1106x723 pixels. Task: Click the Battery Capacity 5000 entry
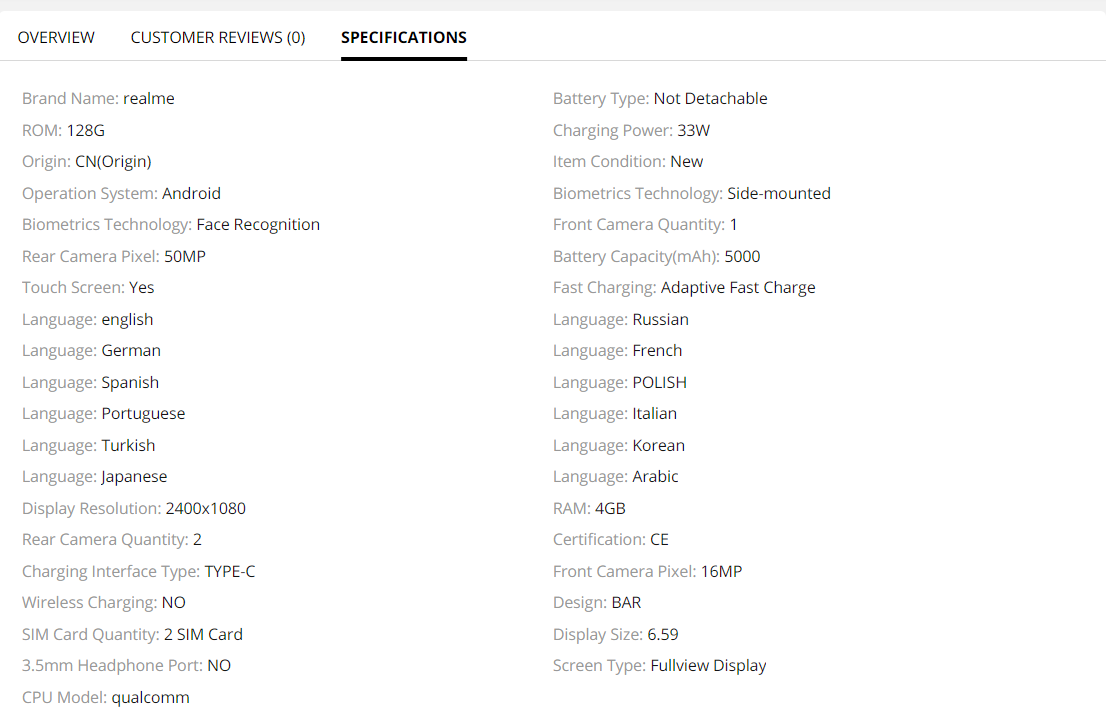click(x=656, y=256)
